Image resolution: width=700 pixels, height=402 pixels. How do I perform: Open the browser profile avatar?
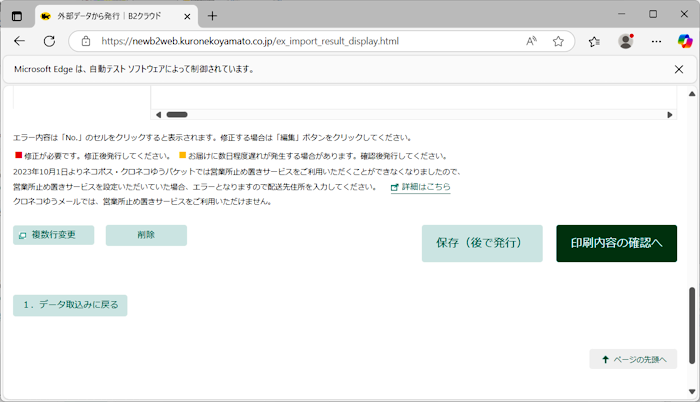click(625, 41)
